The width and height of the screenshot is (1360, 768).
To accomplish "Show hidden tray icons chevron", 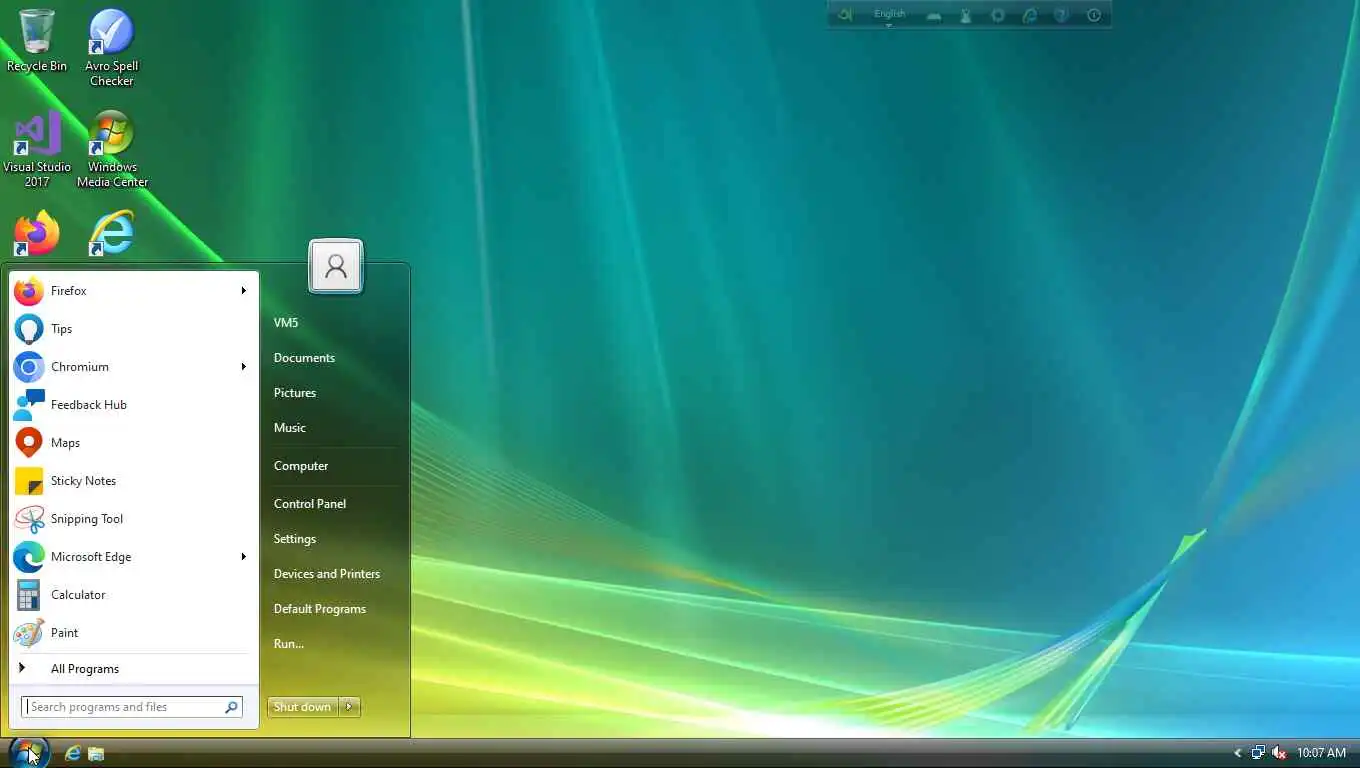I will coord(1237,753).
